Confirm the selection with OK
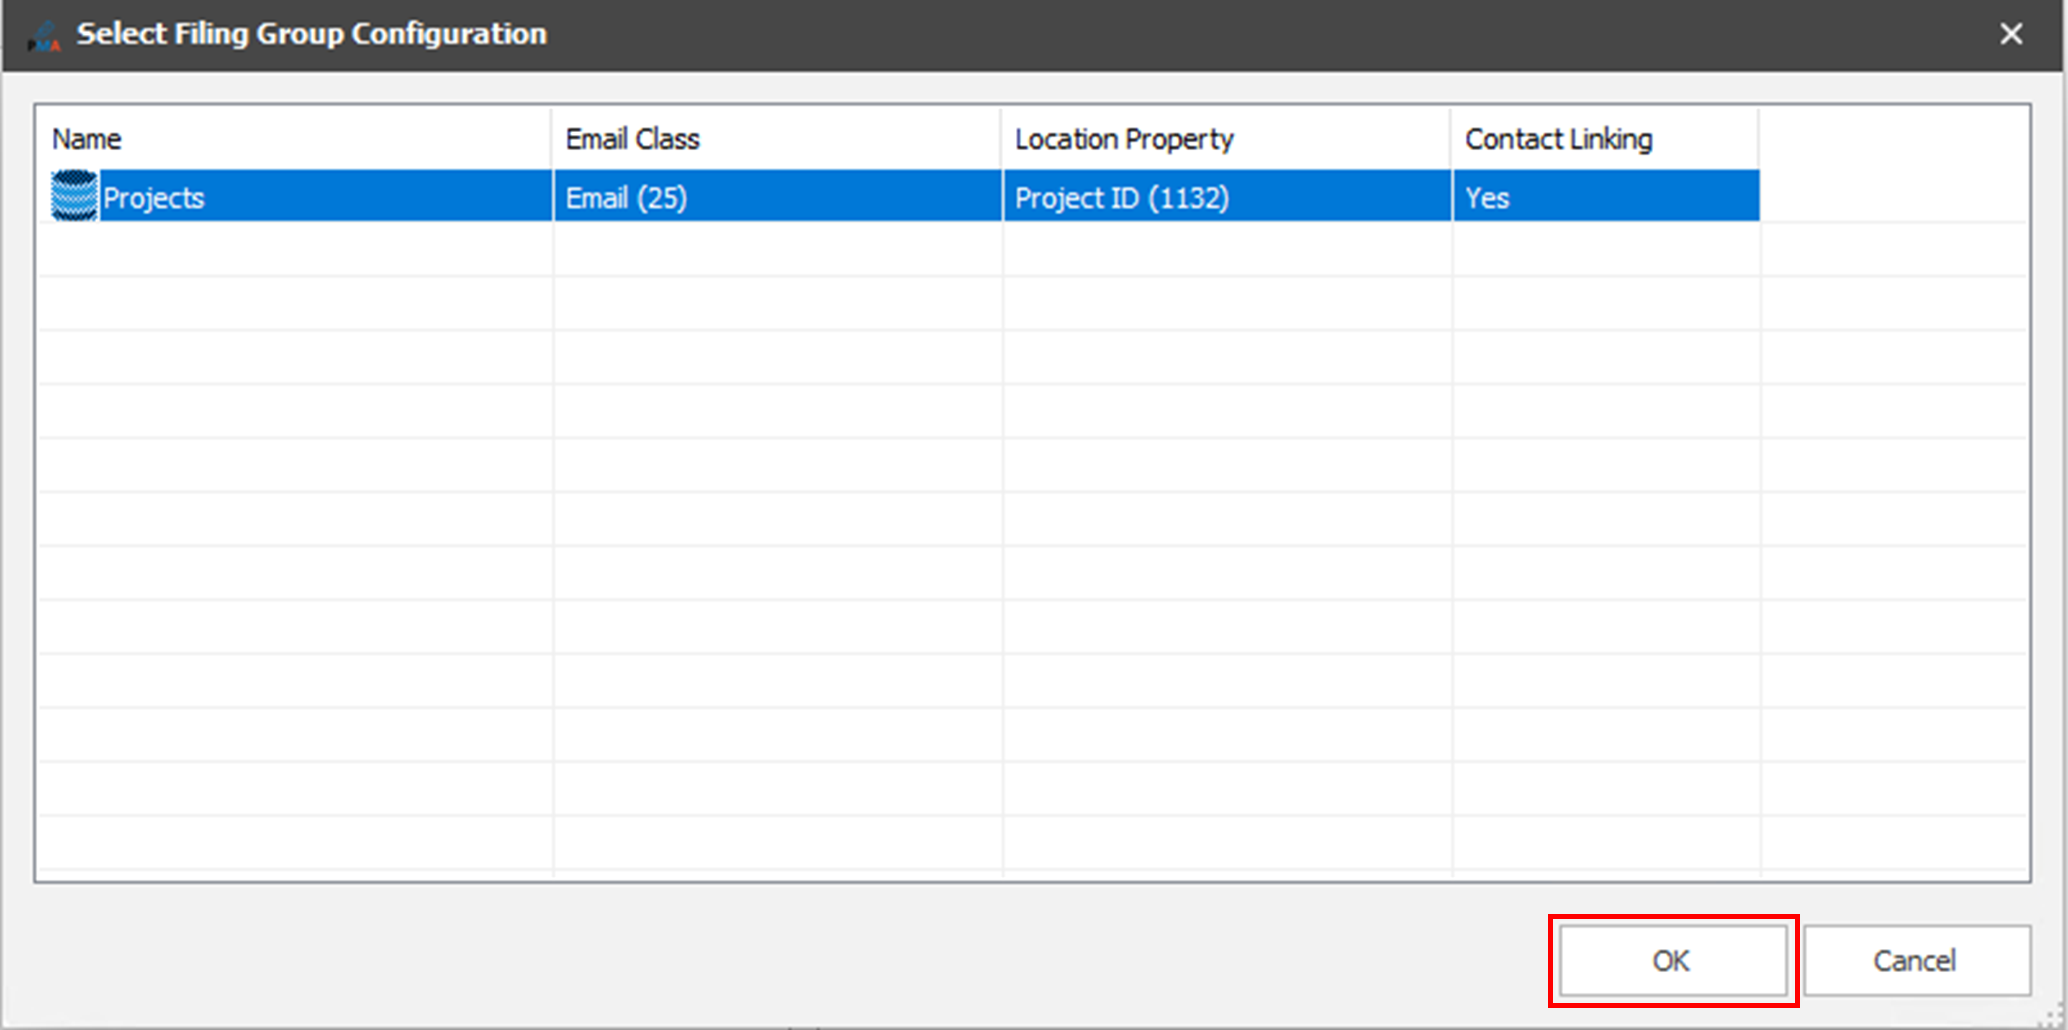Screen dimensions: 2068x1030 tap(1672, 961)
